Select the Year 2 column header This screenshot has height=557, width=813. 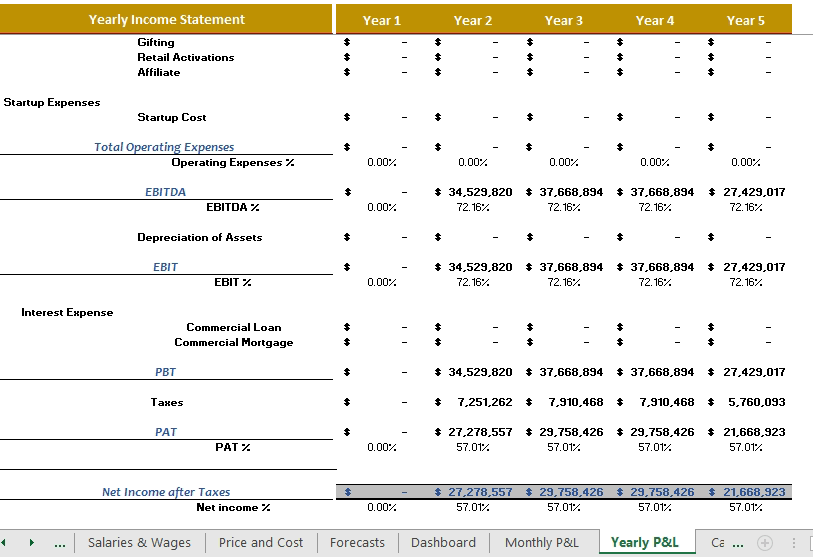(472, 20)
